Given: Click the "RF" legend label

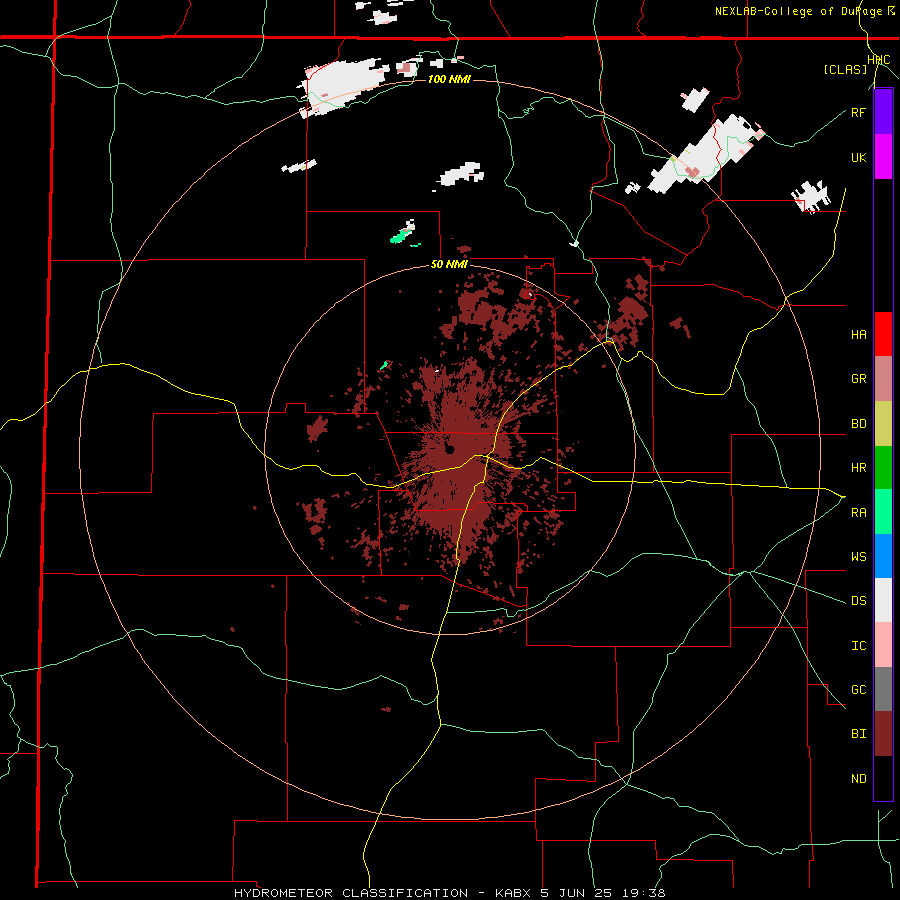Looking at the screenshot, I should 858,112.
